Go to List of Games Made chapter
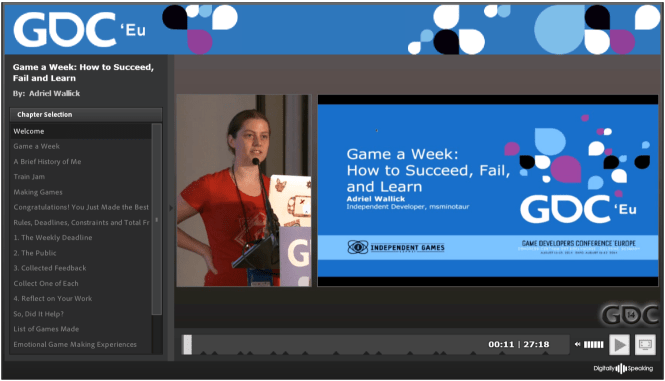Image resolution: width=665 pixels, height=381 pixels. pos(81,329)
